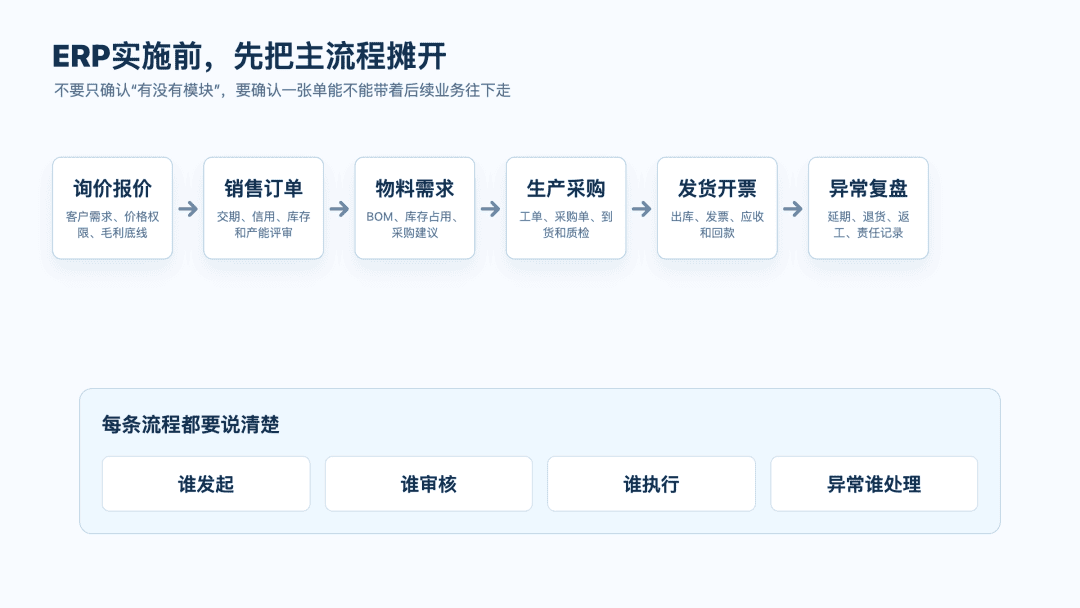1080x608 pixels.
Task: Select the 异常复盘 process card
Action: (x=868, y=208)
